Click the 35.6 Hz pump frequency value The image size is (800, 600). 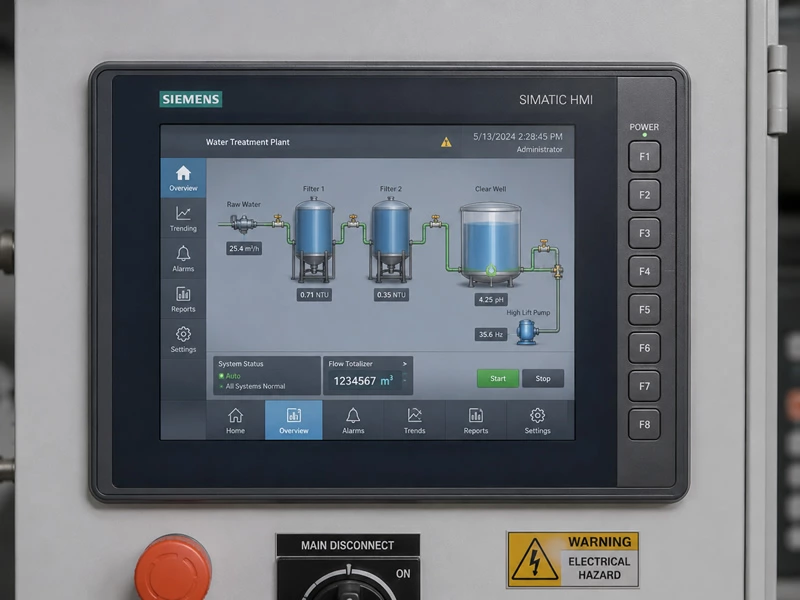[x=491, y=335]
